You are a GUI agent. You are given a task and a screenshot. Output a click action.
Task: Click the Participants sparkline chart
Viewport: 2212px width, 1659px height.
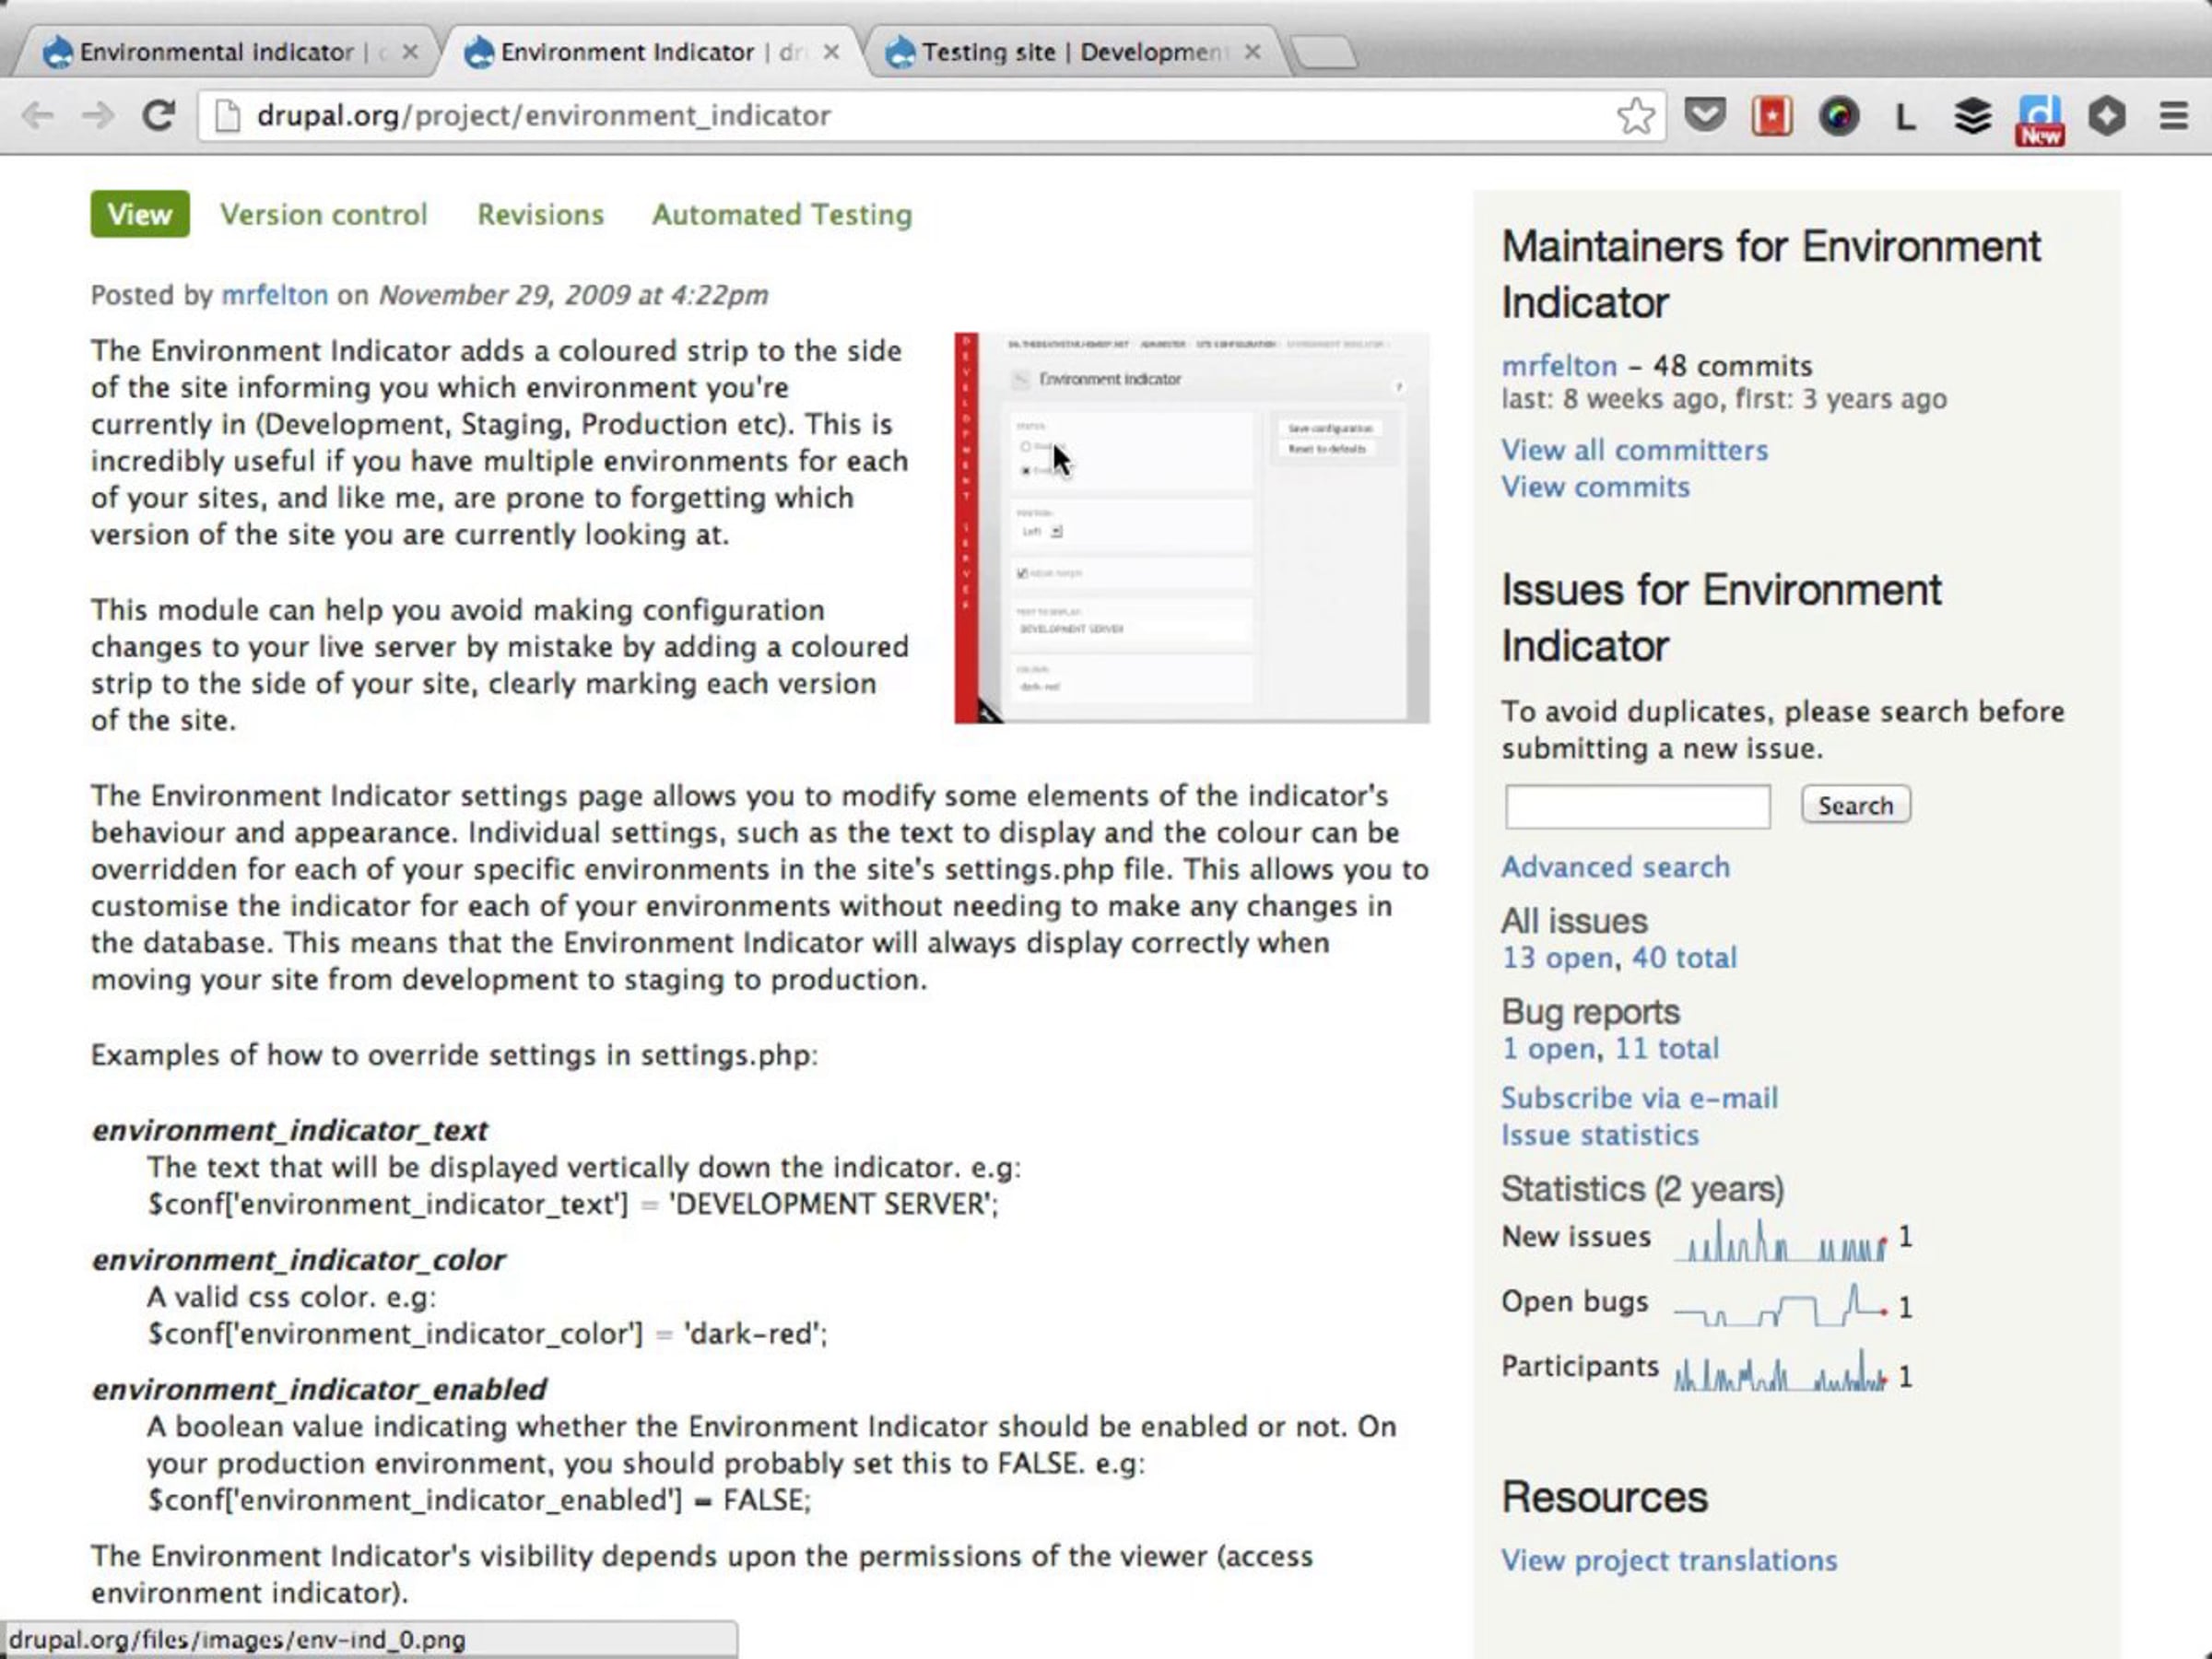1782,1372
